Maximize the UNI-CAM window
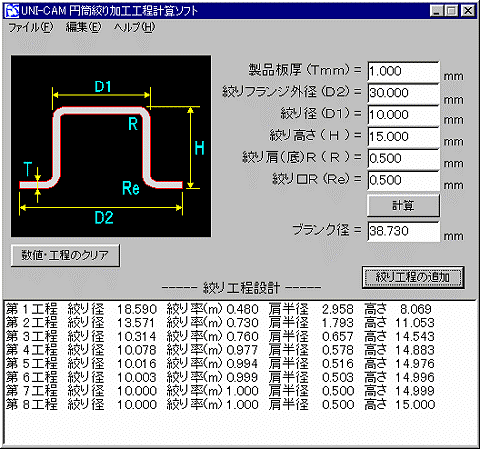The image size is (480, 449). coord(451,11)
